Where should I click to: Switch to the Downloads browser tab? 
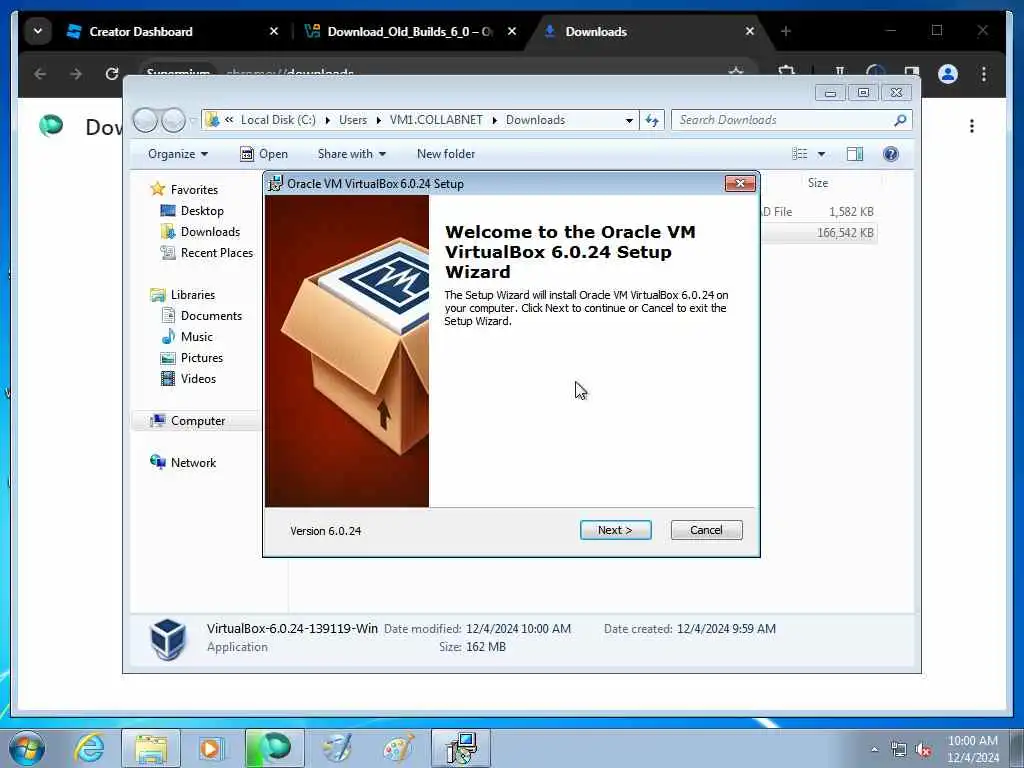(596, 31)
